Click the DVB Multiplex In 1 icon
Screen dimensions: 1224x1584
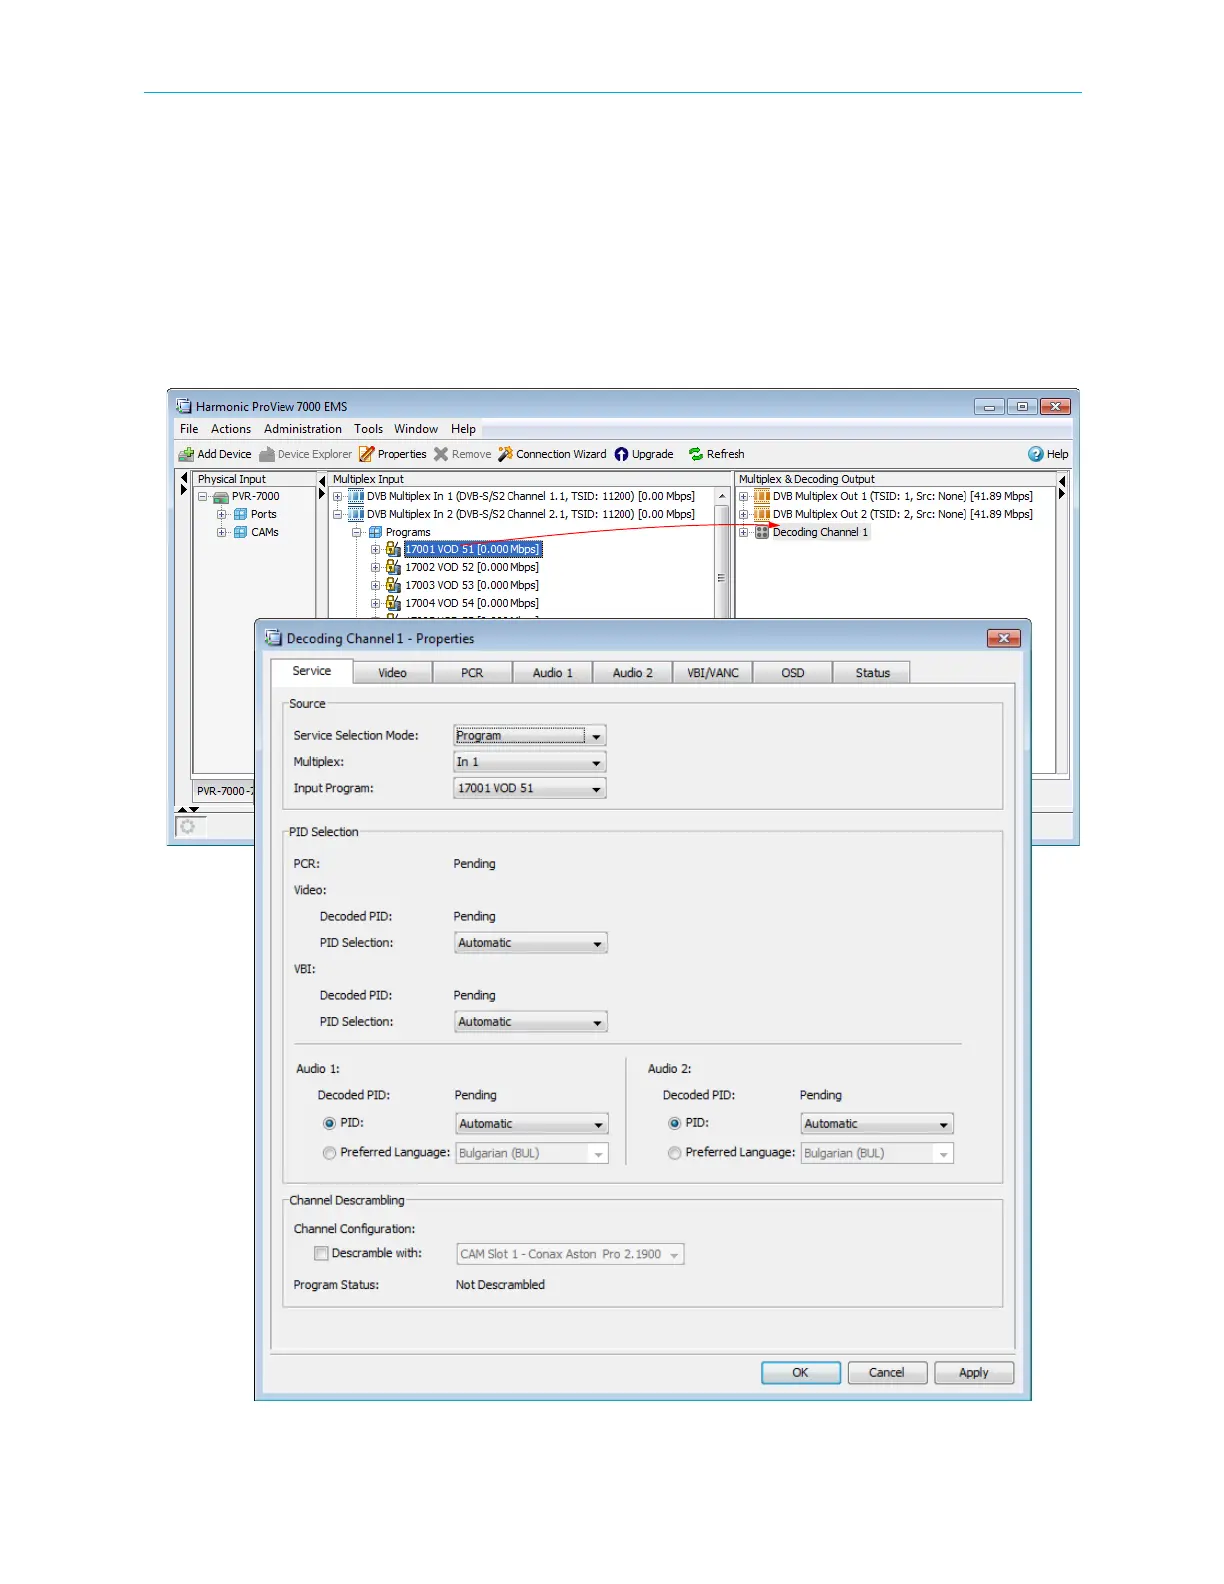[356, 497]
